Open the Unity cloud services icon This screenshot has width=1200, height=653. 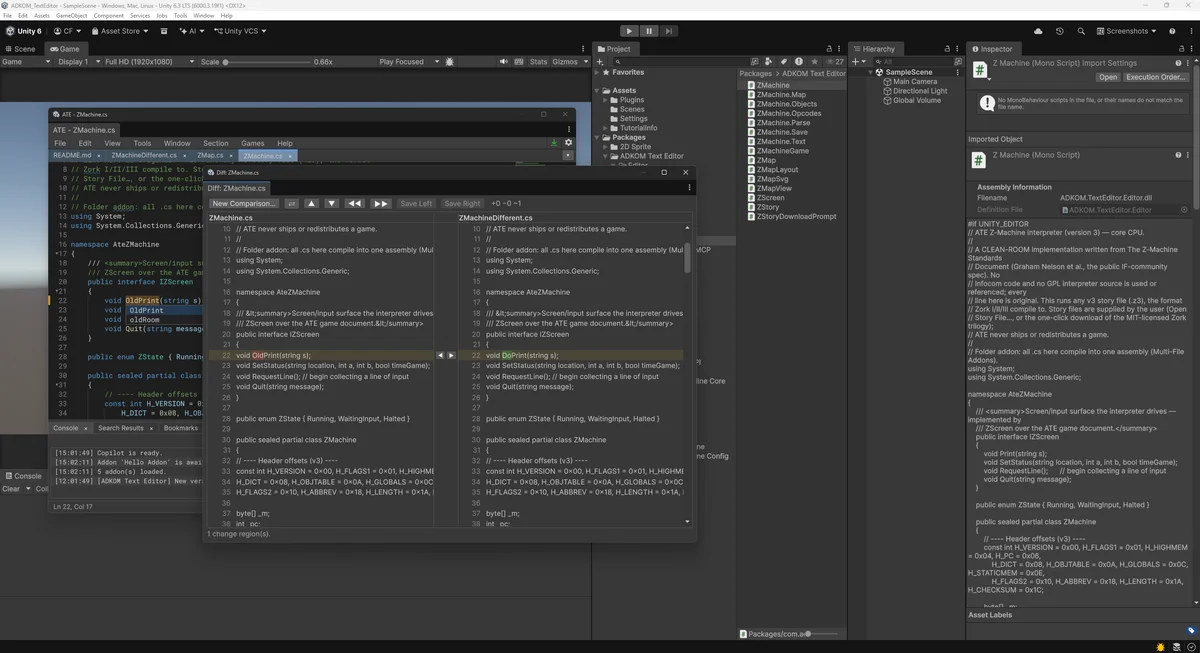(x=1038, y=31)
